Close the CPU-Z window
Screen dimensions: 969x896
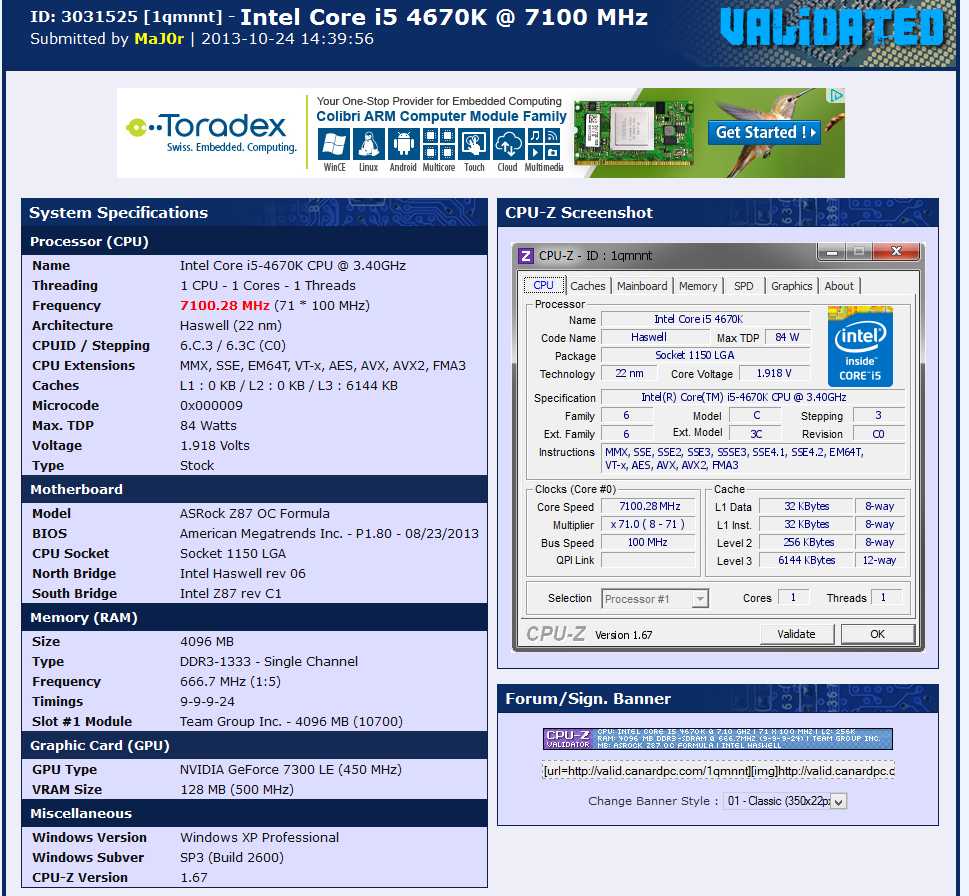896,251
